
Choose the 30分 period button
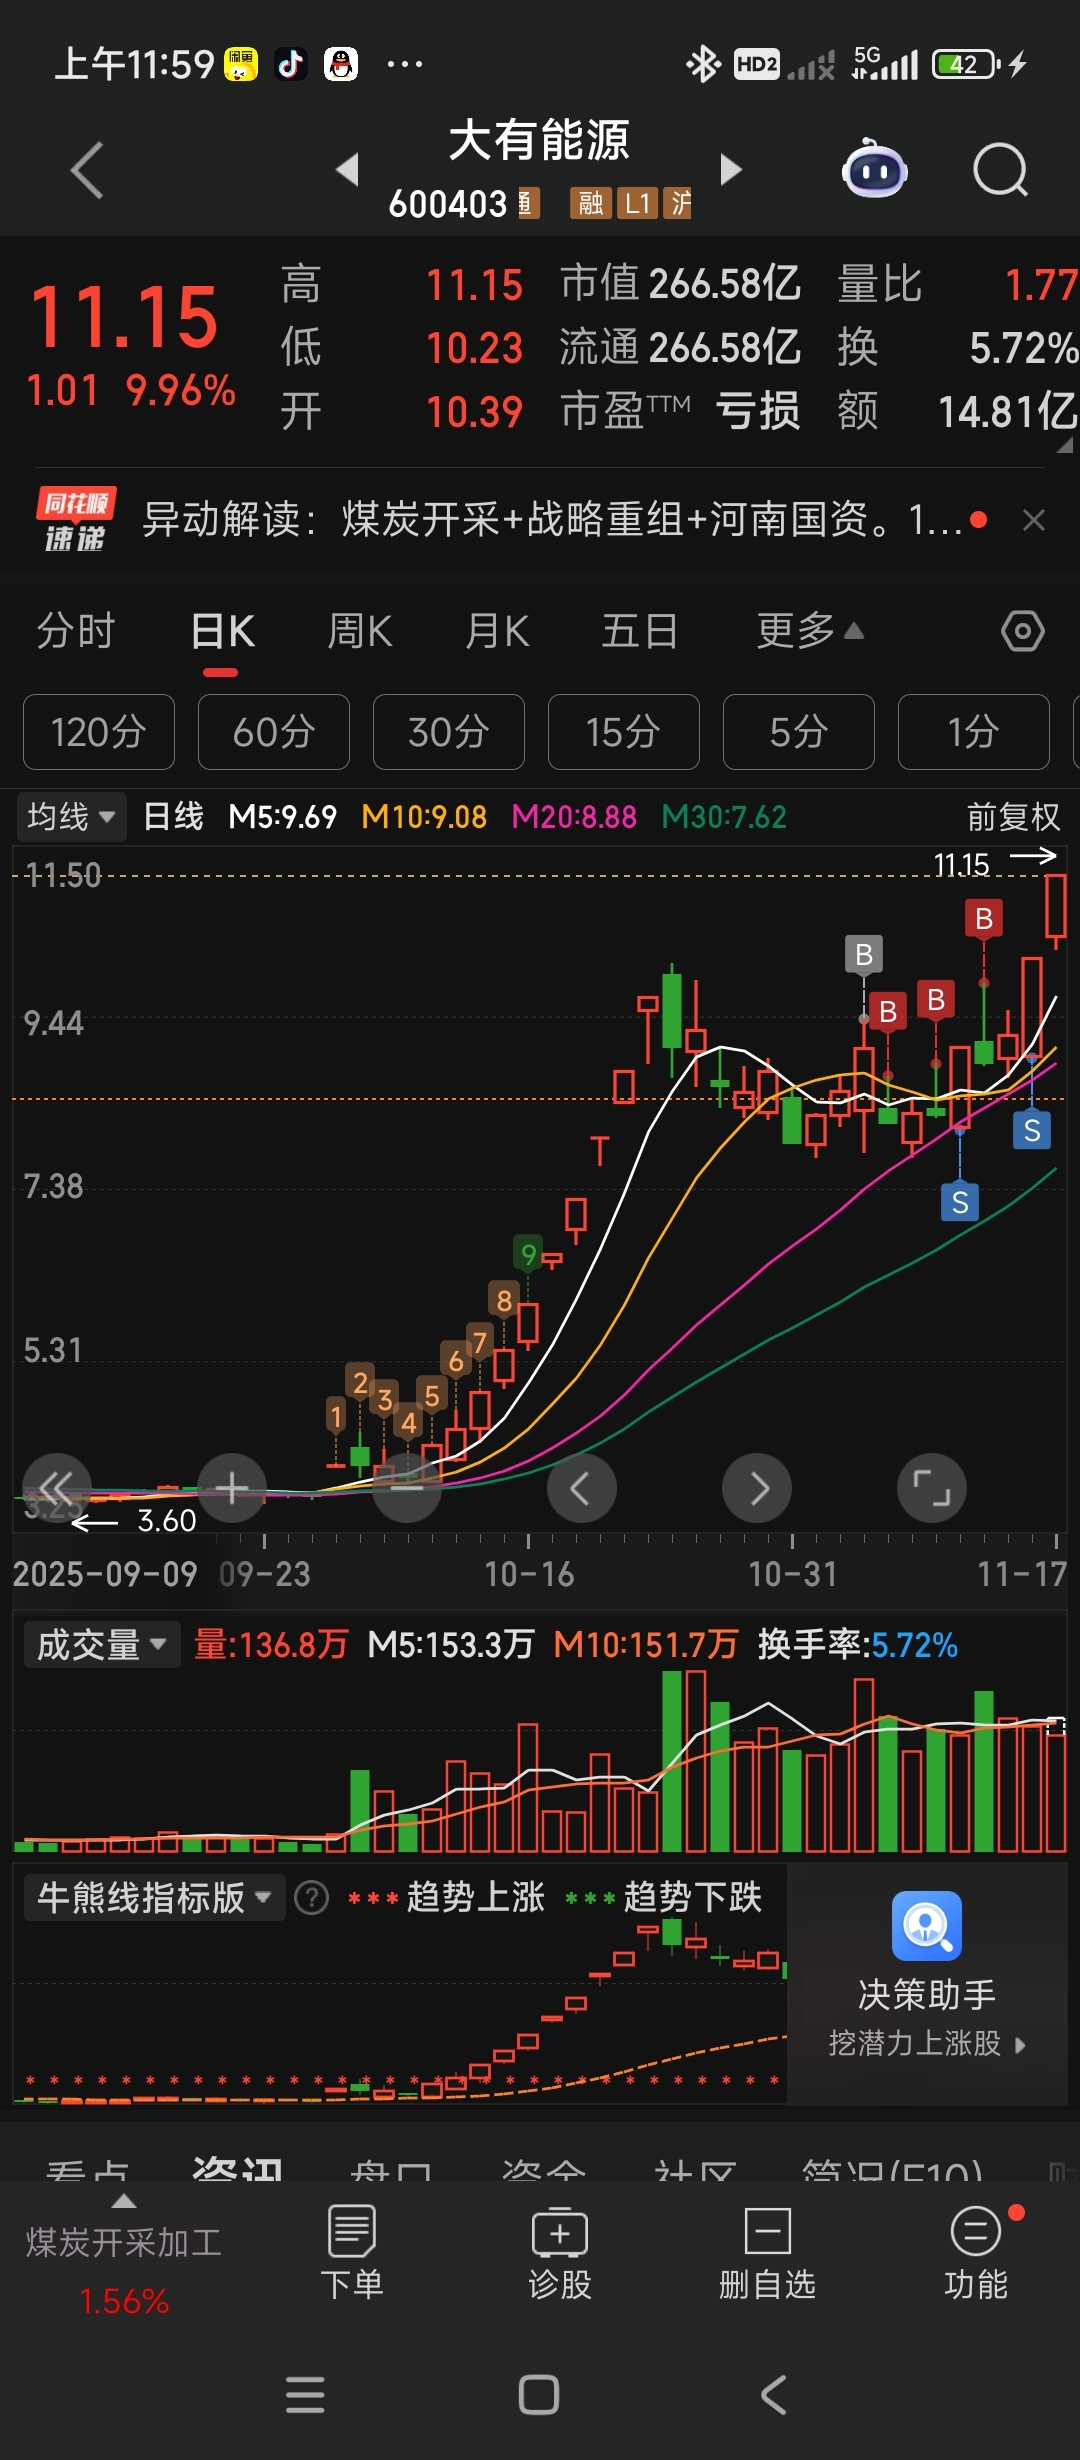tap(449, 732)
